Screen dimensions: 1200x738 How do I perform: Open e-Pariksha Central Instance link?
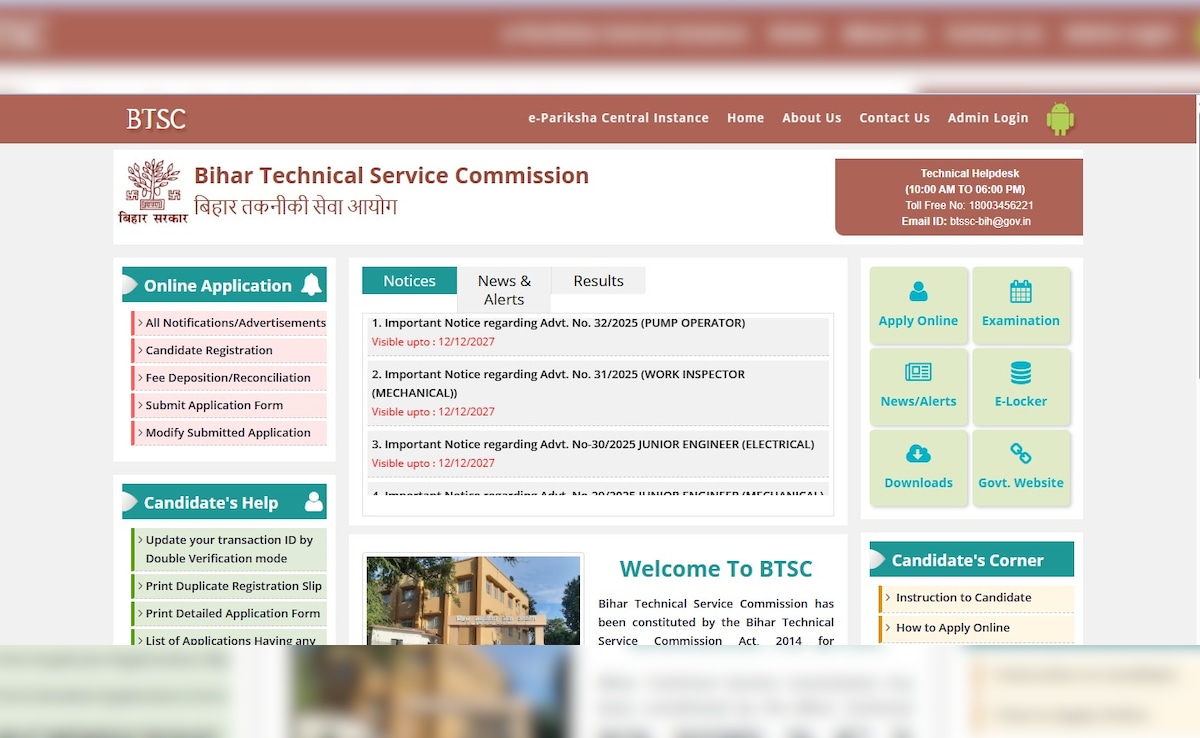click(618, 118)
